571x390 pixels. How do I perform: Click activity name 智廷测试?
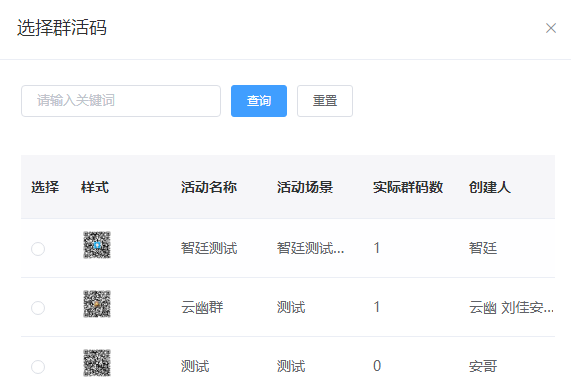(209, 248)
